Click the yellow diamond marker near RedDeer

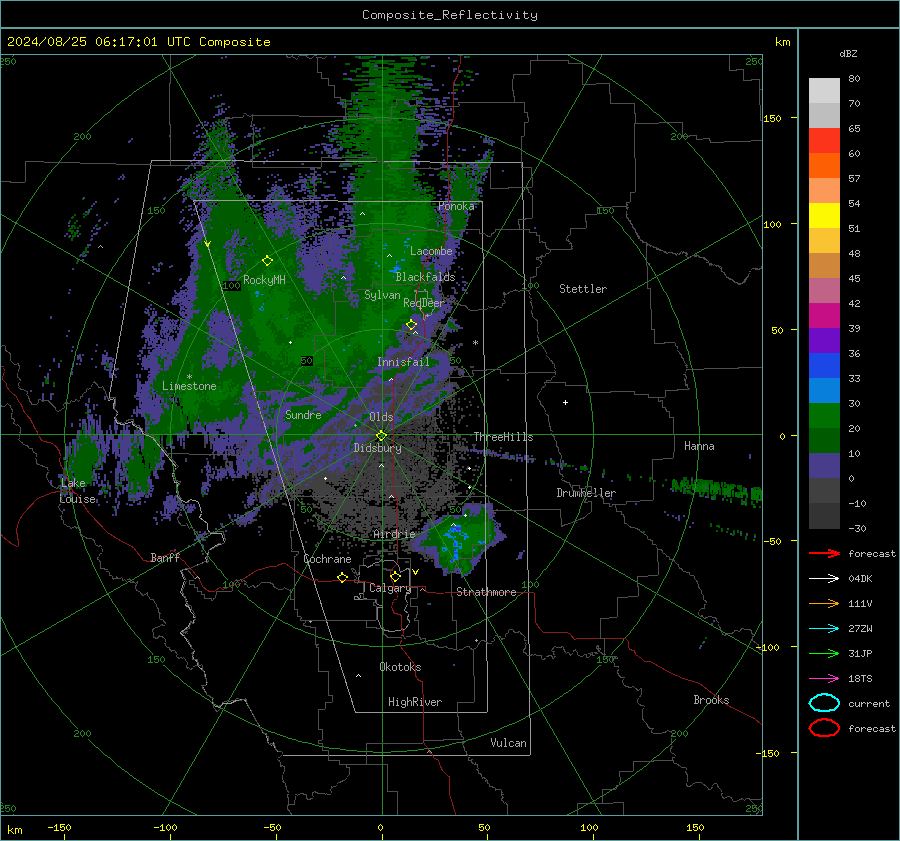[x=411, y=325]
